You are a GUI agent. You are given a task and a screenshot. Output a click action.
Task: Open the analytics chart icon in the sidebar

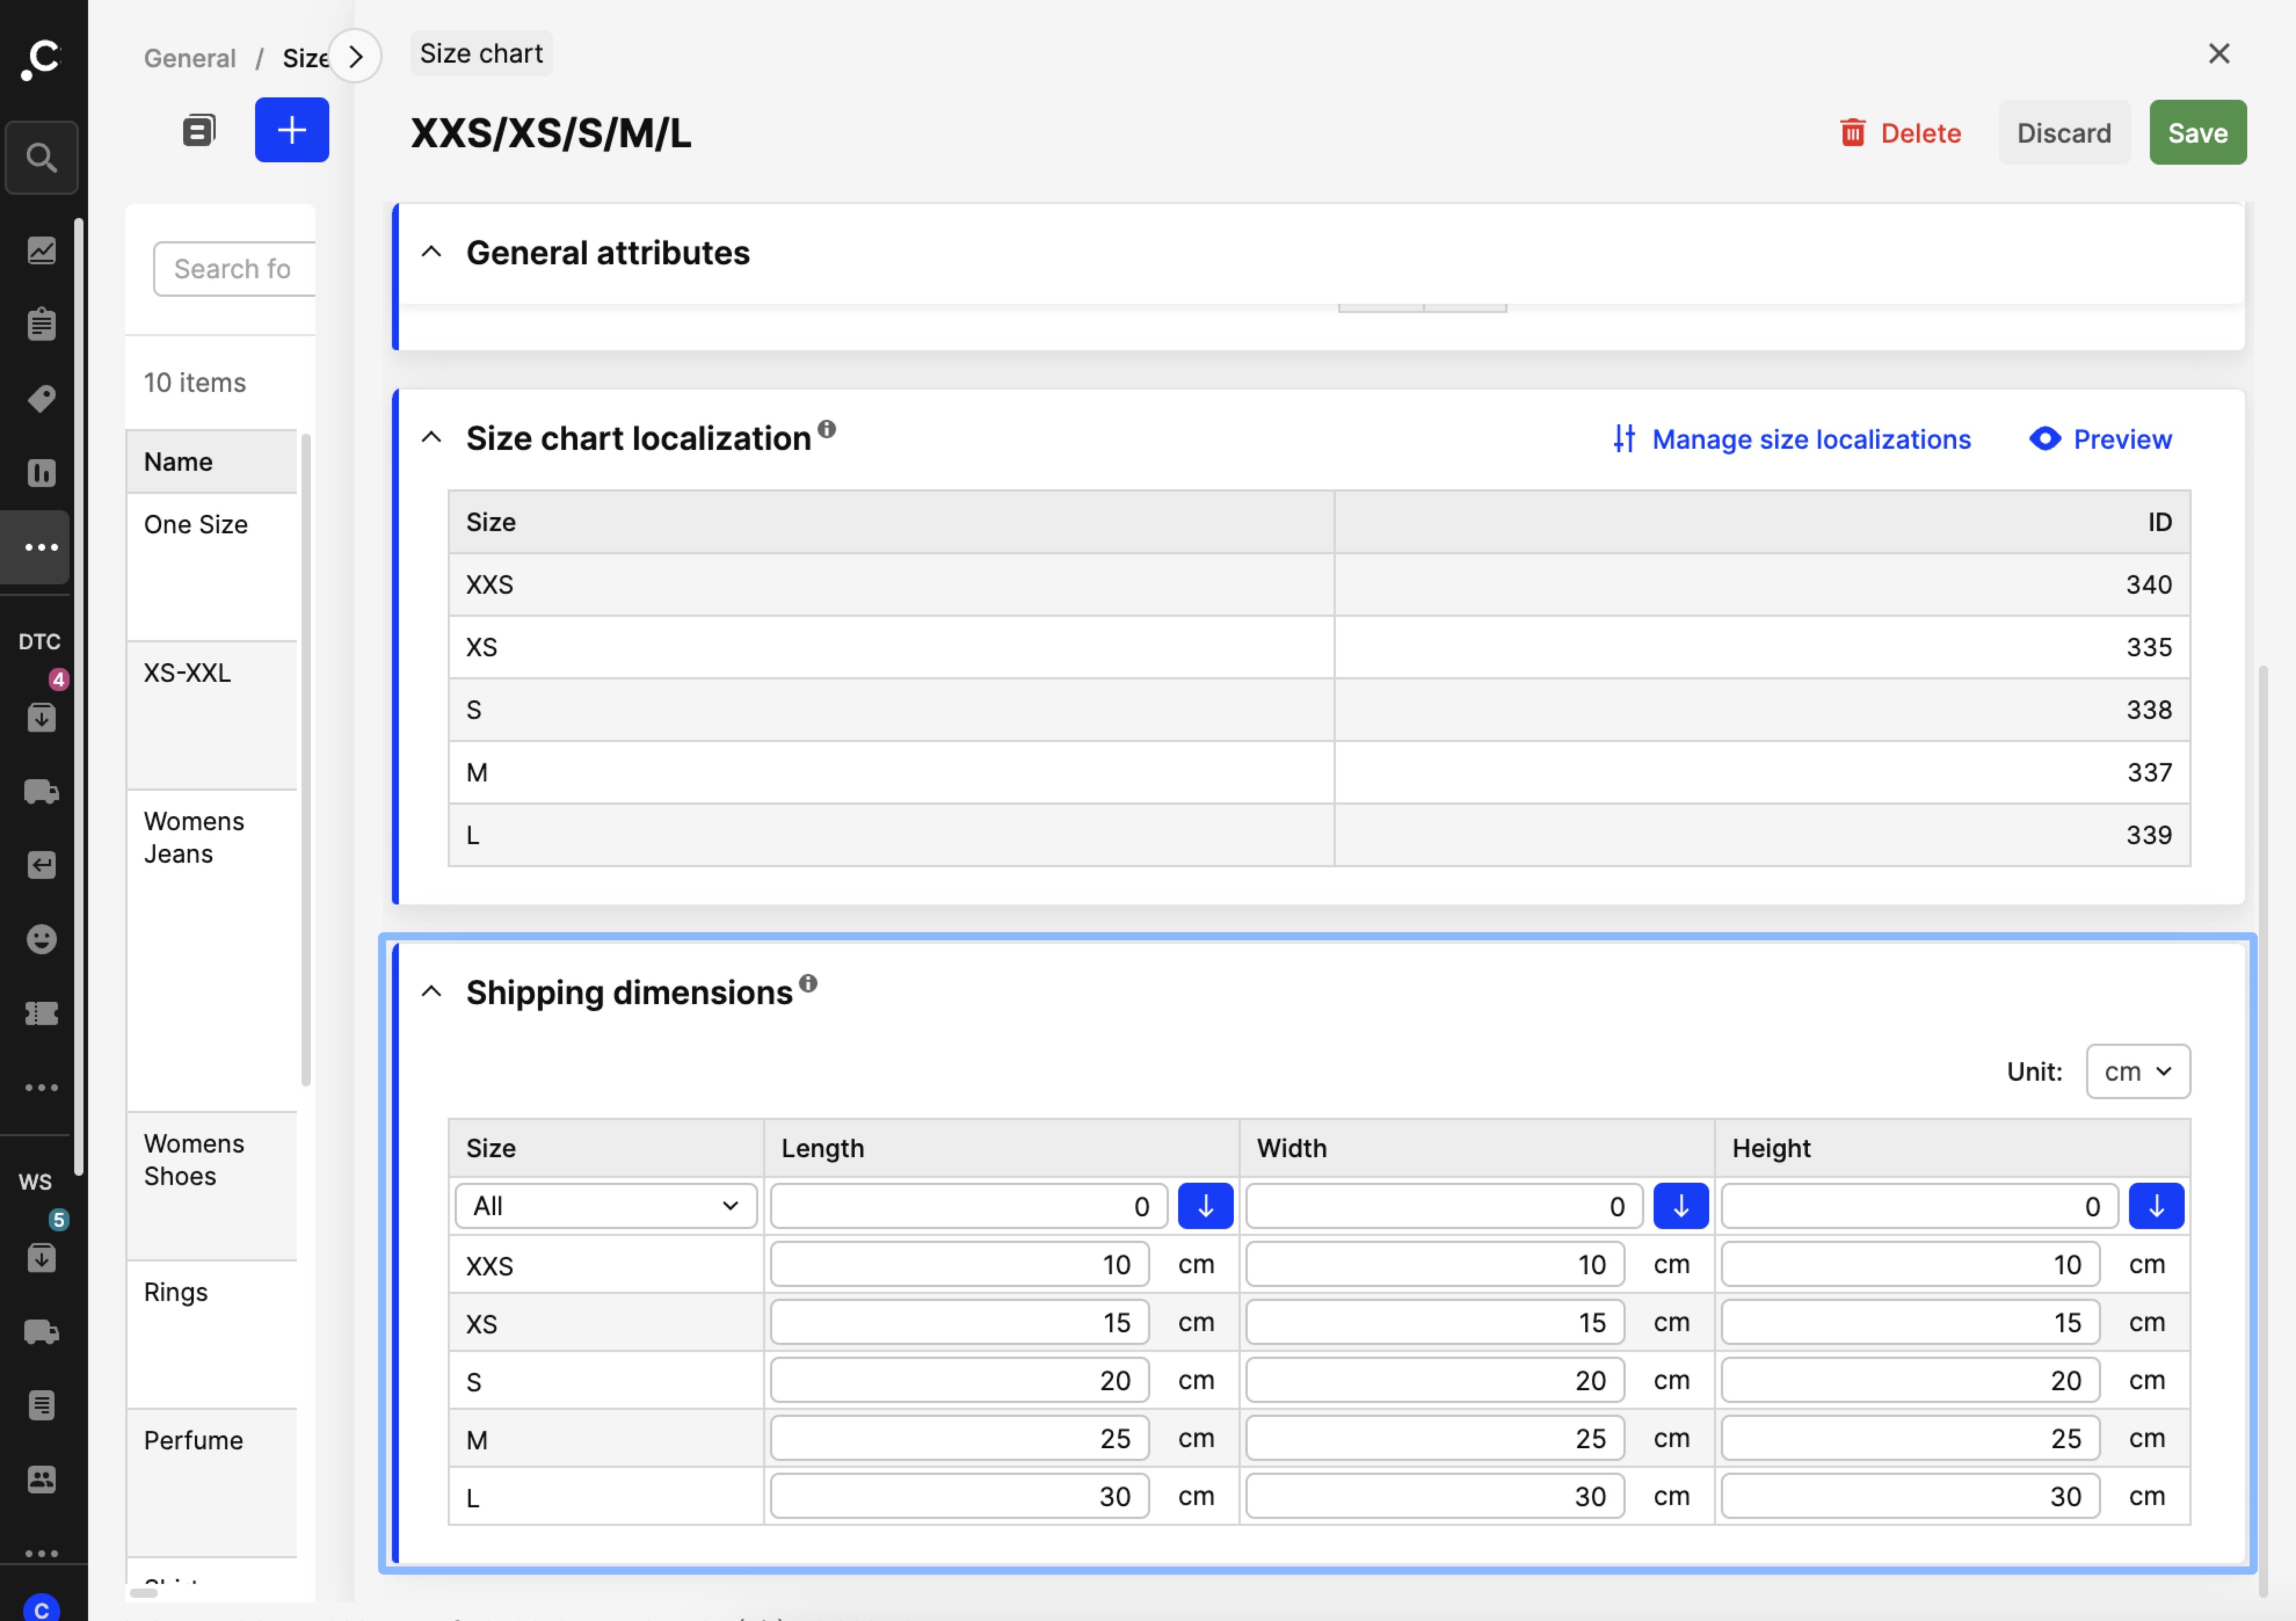[41, 250]
